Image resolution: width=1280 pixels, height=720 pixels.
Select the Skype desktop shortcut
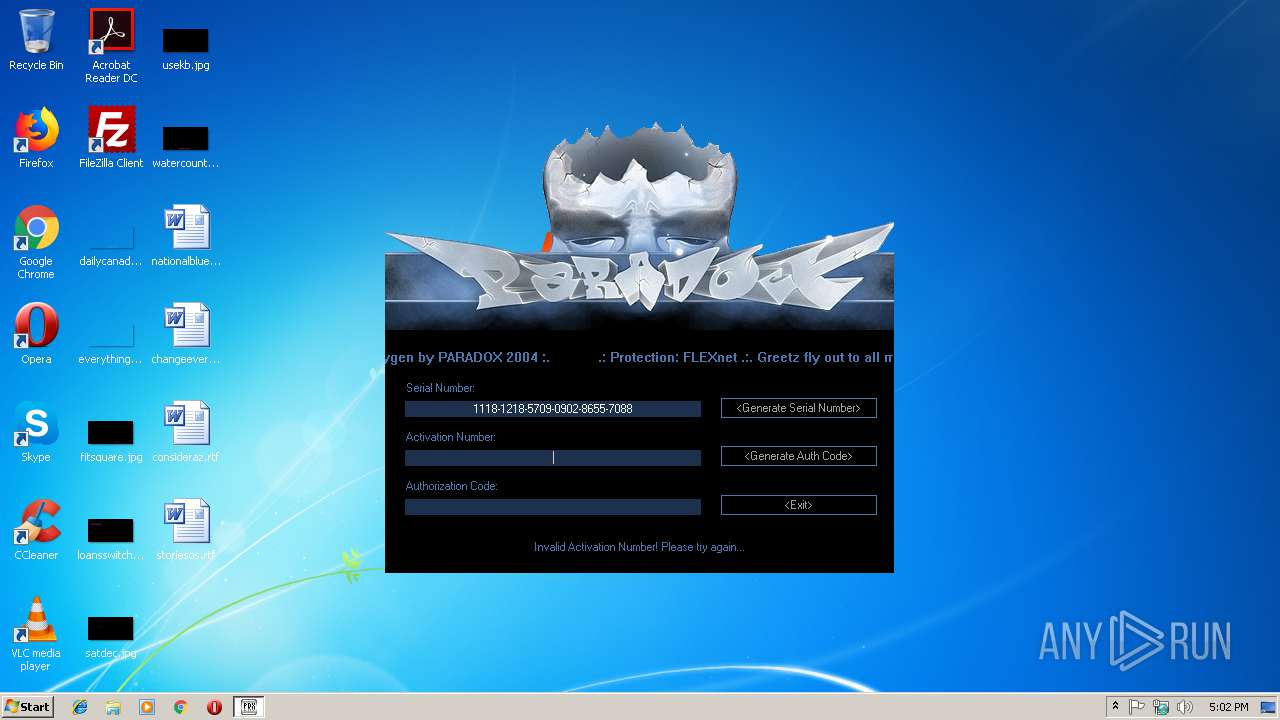[36, 432]
